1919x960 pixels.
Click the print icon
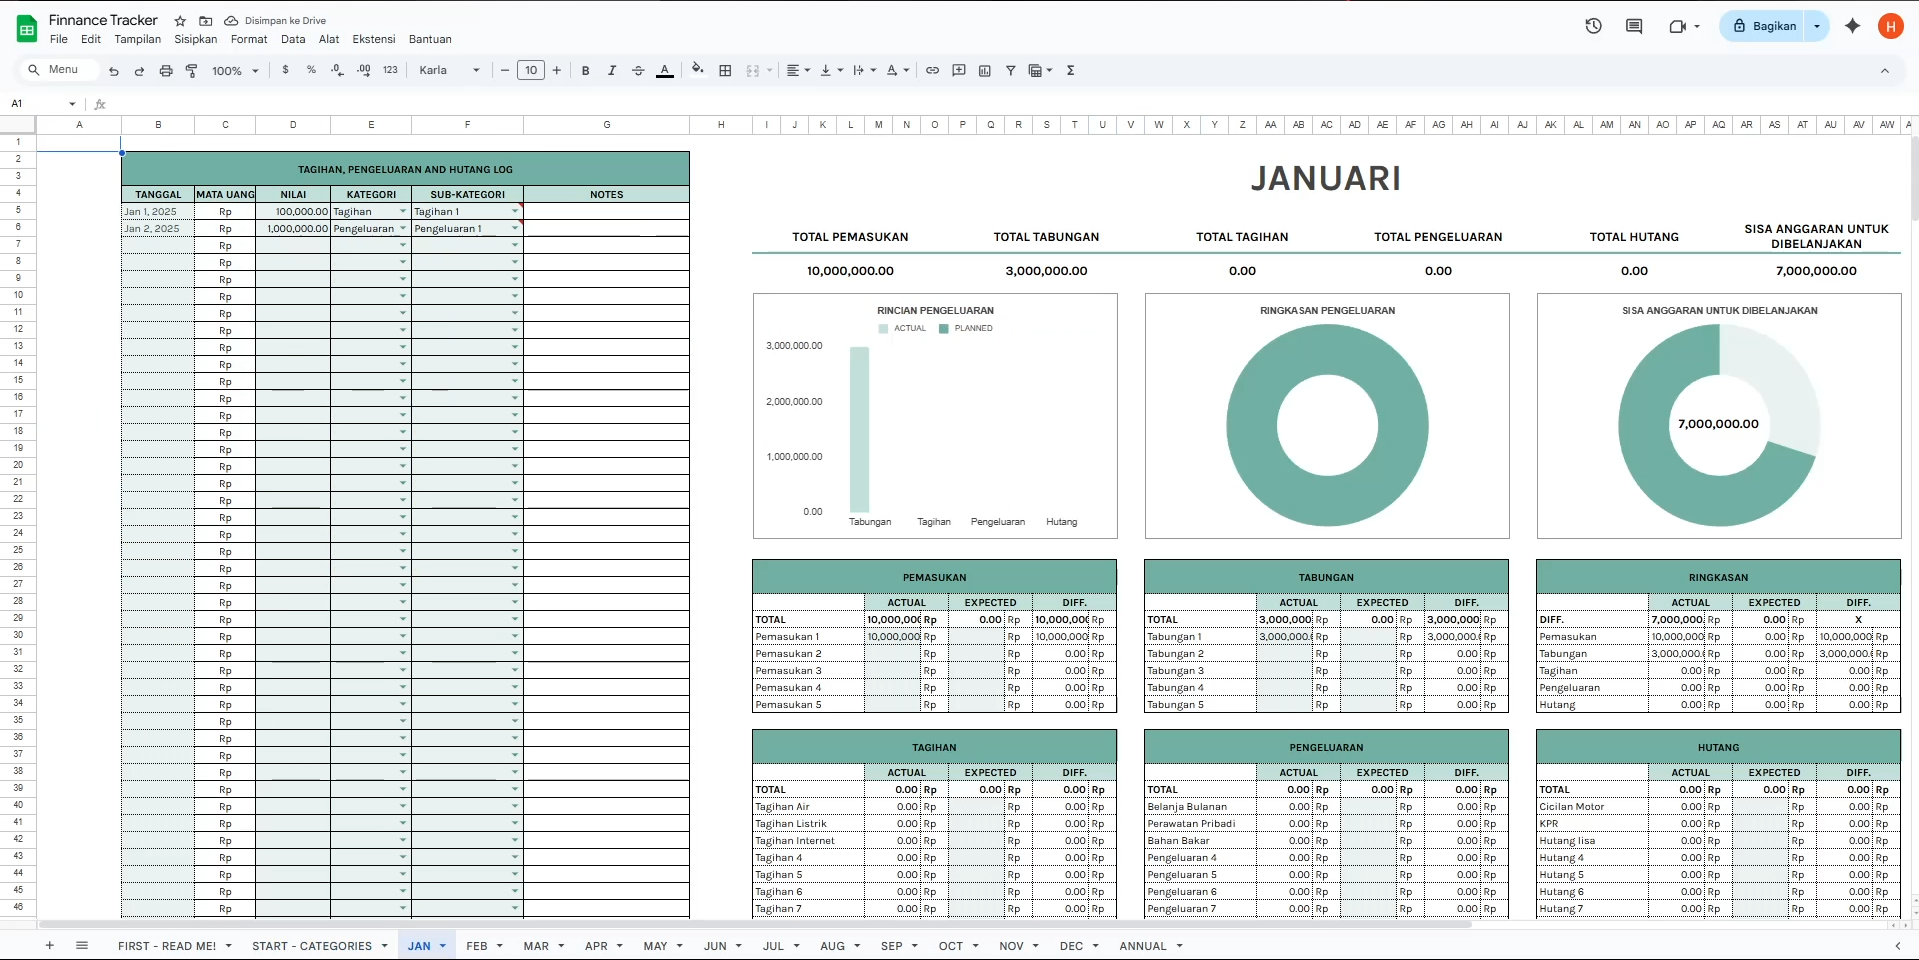(x=166, y=71)
